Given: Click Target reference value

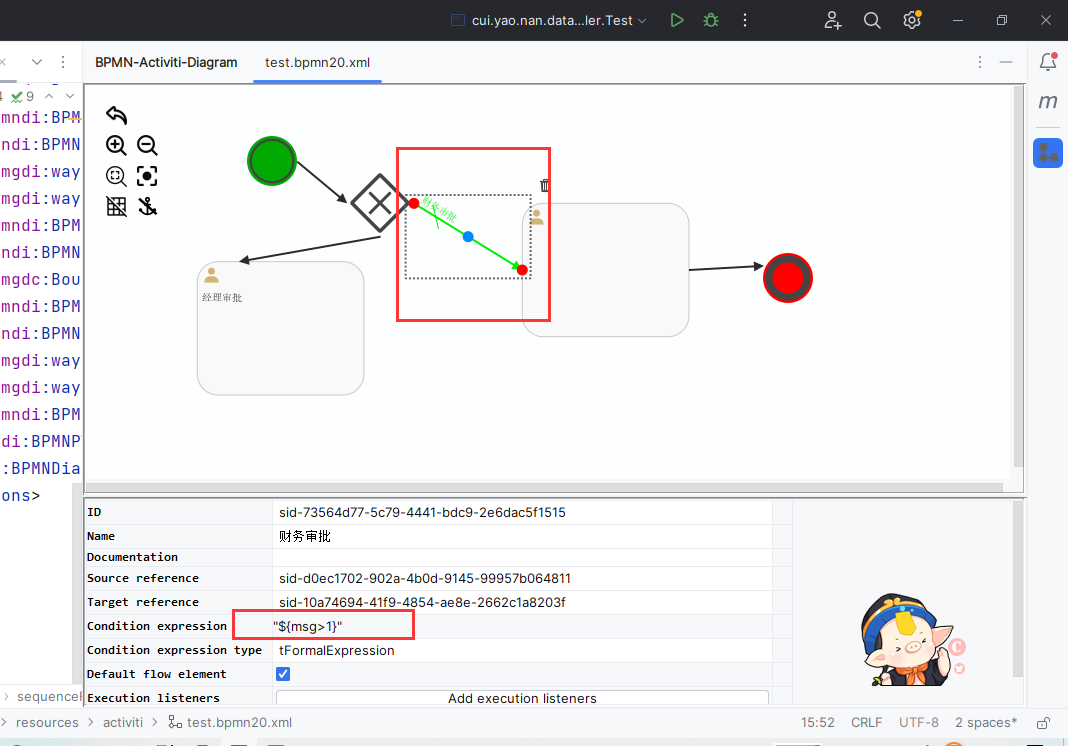Looking at the screenshot, I should click(x=522, y=602).
